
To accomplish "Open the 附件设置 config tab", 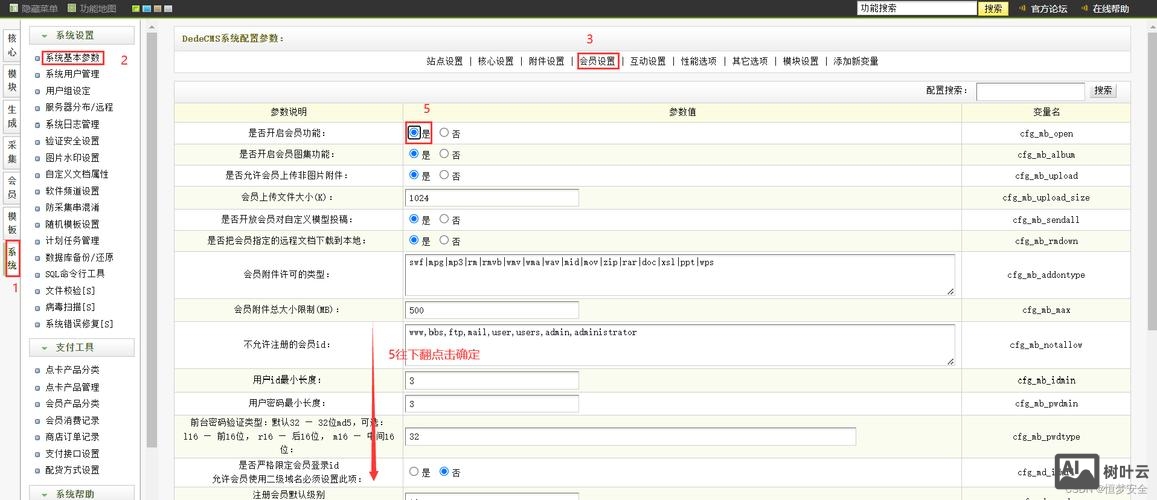I will pyautogui.click(x=546, y=61).
